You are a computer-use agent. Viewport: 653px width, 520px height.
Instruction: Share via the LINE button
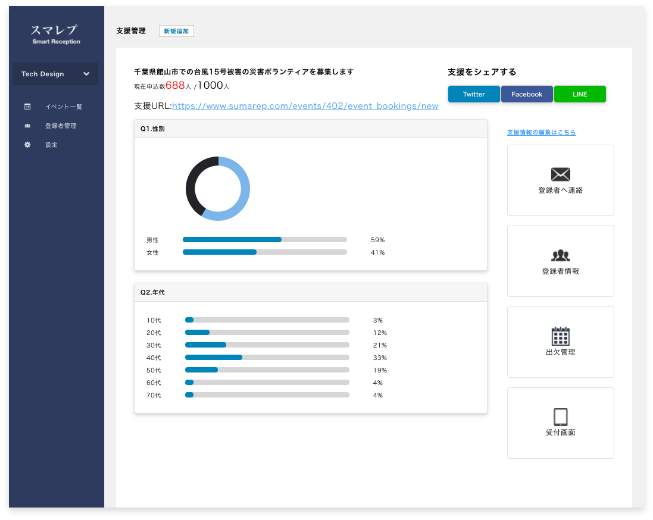coord(580,94)
